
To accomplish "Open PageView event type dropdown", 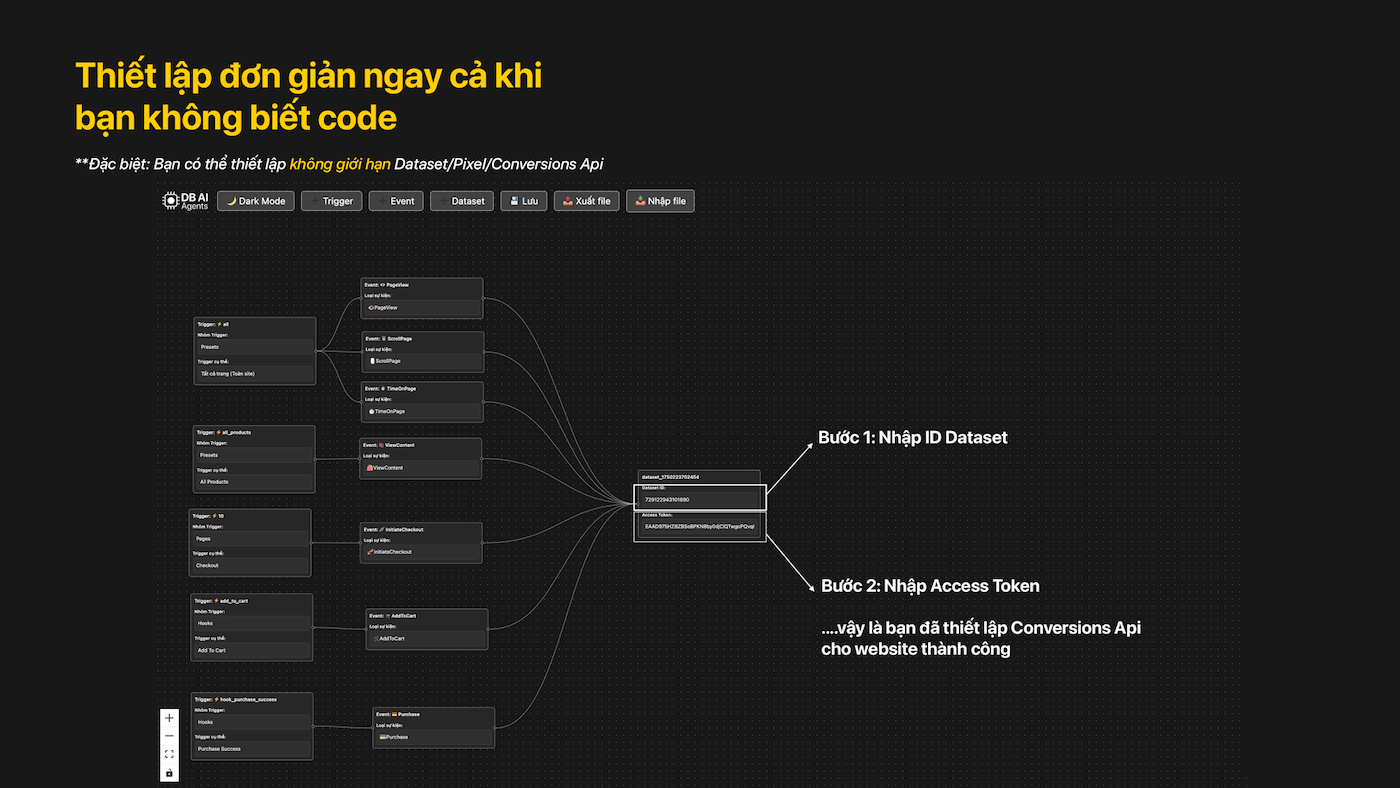I will (421, 308).
